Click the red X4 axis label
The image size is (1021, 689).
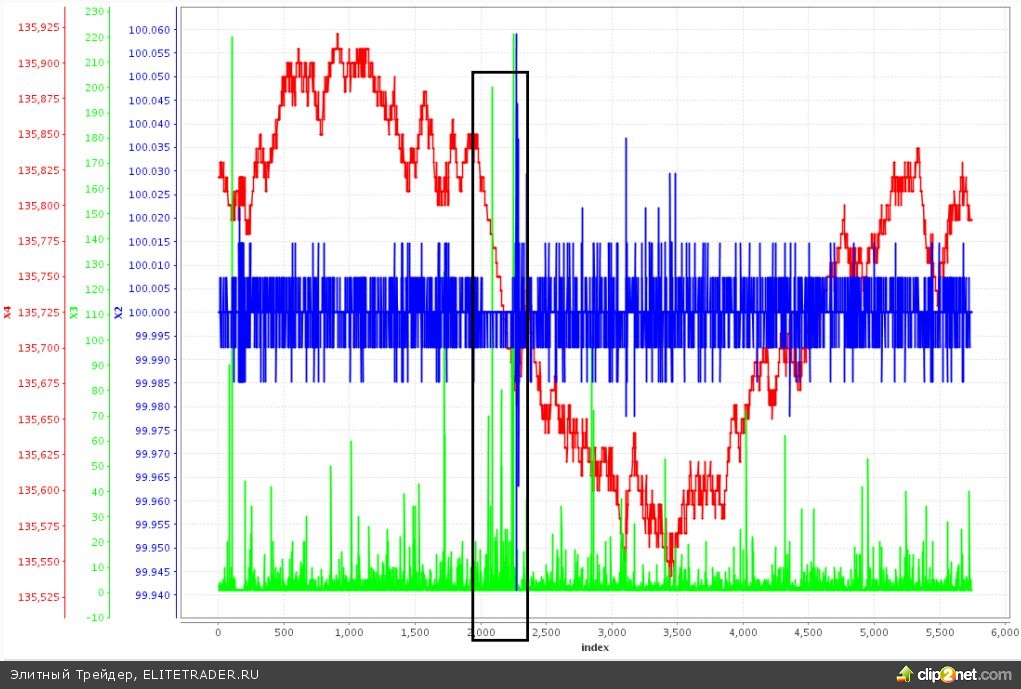(x=8, y=312)
